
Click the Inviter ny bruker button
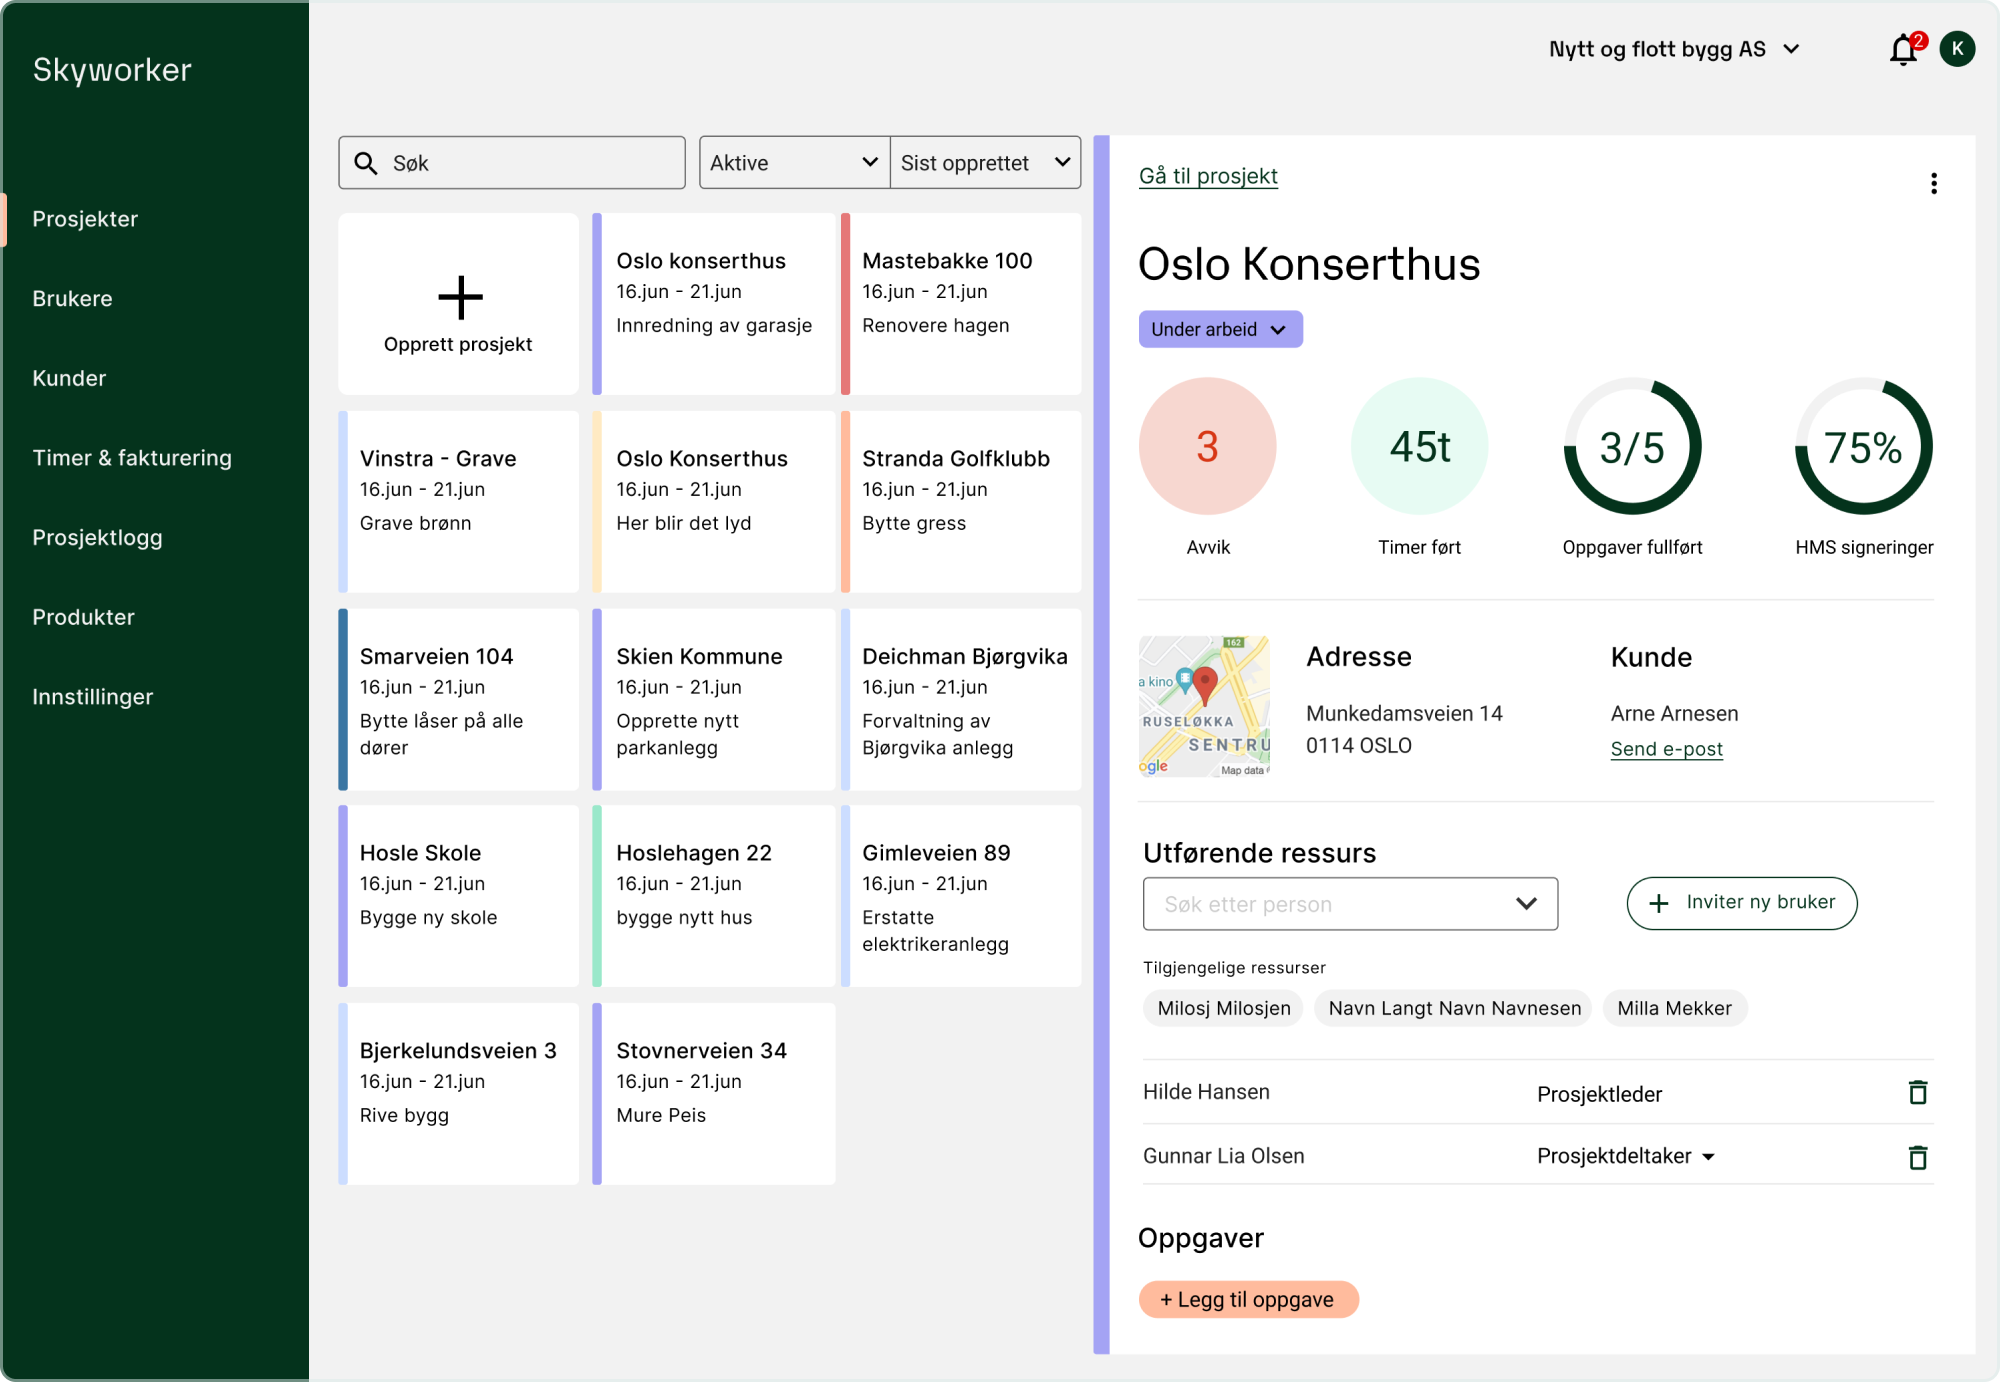pos(1741,903)
